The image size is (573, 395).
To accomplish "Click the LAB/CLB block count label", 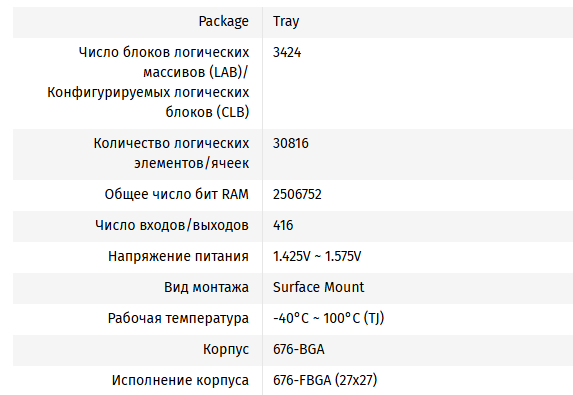I will click(148, 82).
